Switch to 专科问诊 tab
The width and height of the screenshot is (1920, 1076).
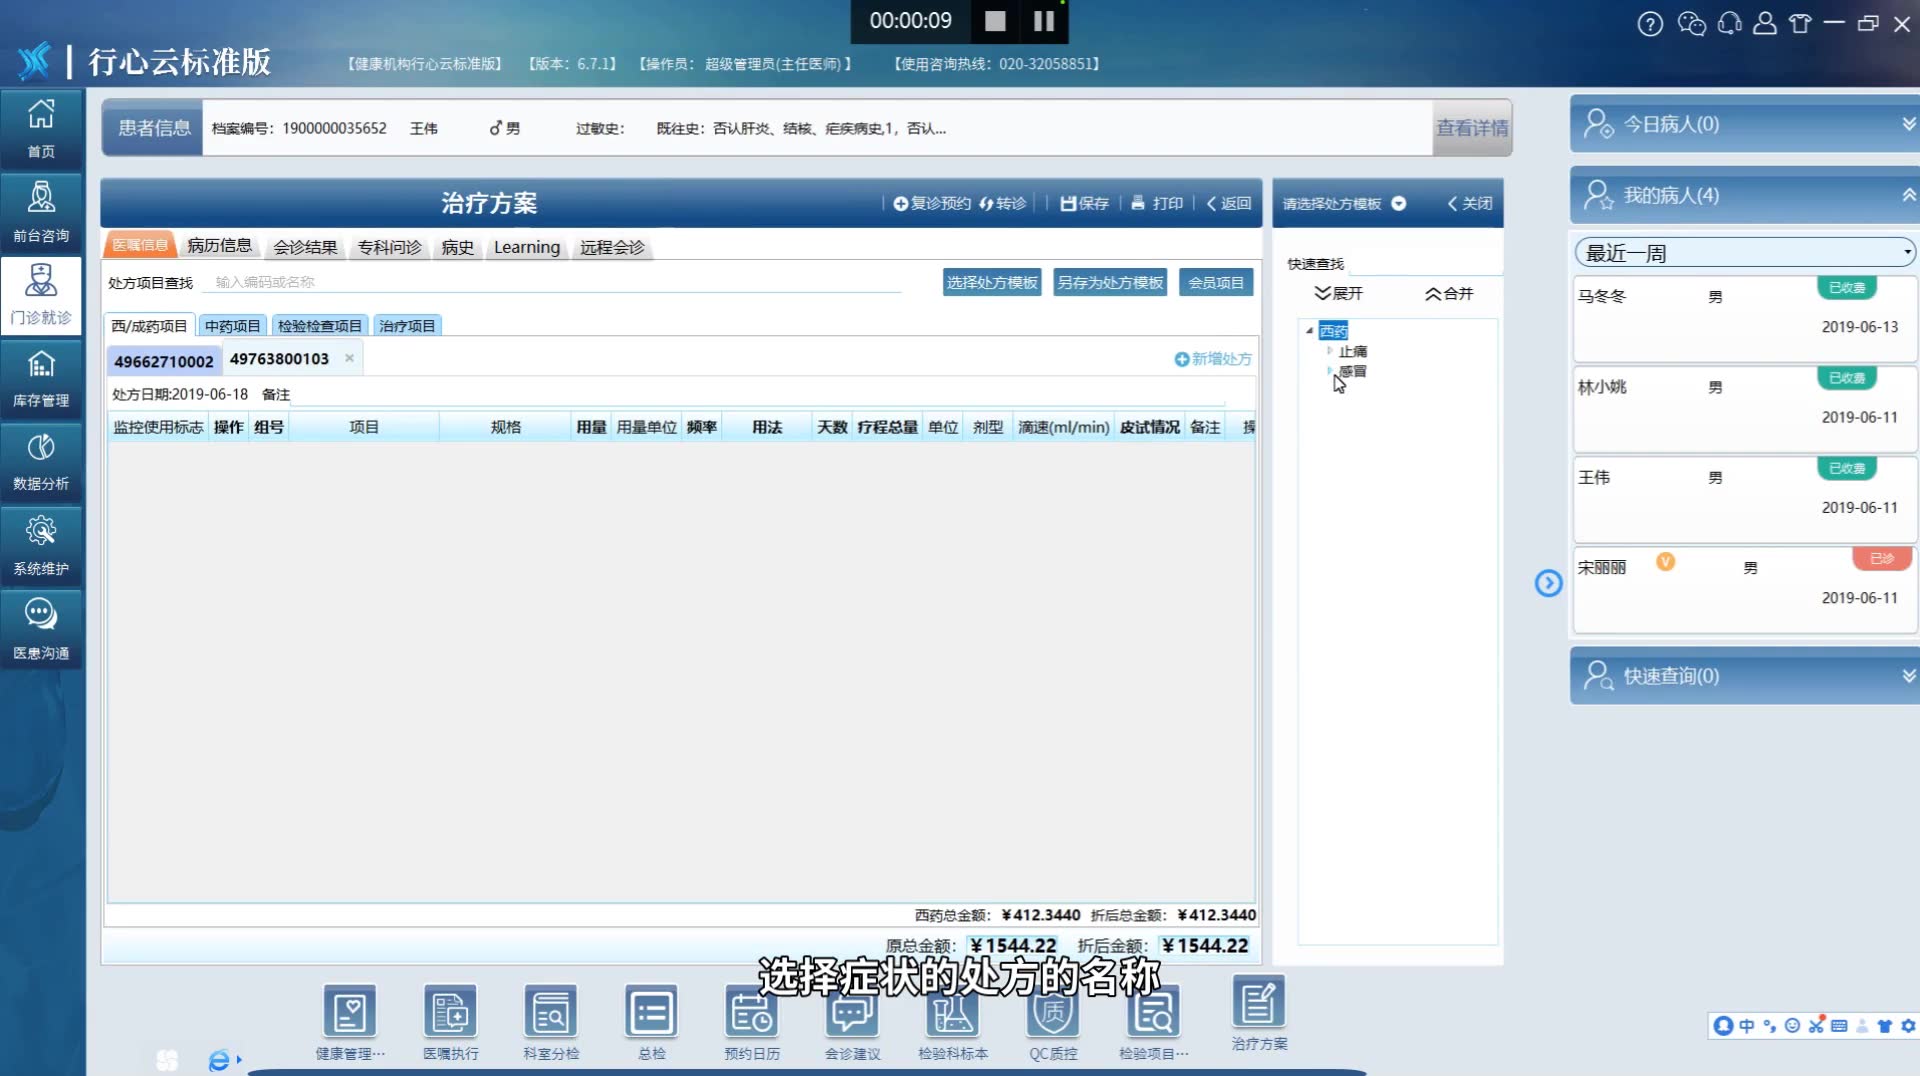(x=389, y=246)
